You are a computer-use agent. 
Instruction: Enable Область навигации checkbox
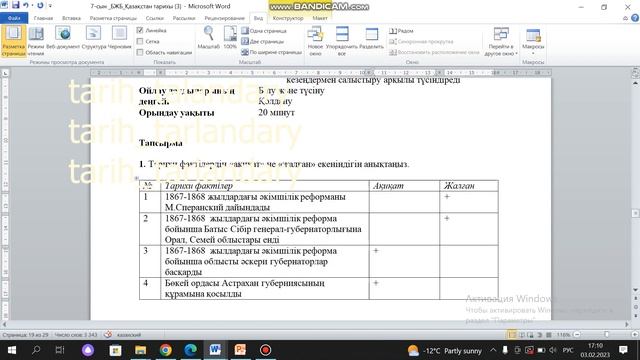click(140, 52)
